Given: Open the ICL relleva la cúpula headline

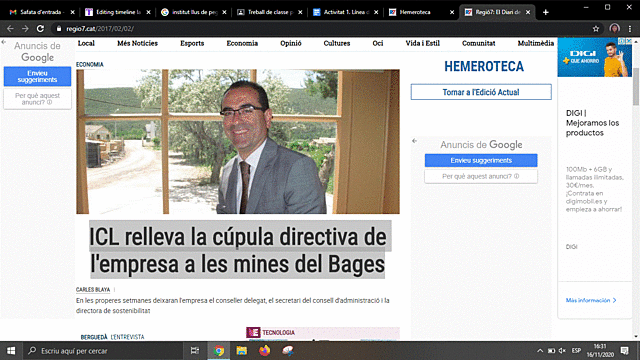Looking at the screenshot, I should (x=238, y=250).
